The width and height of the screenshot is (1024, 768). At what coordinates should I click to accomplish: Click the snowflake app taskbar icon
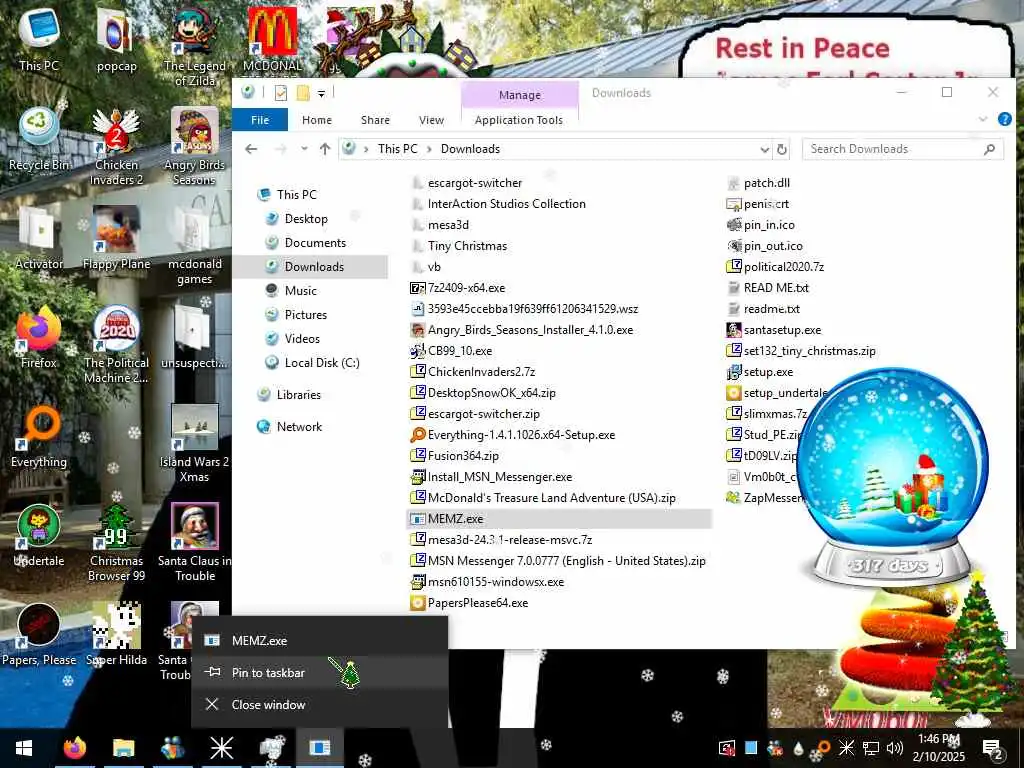(x=221, y=748)
